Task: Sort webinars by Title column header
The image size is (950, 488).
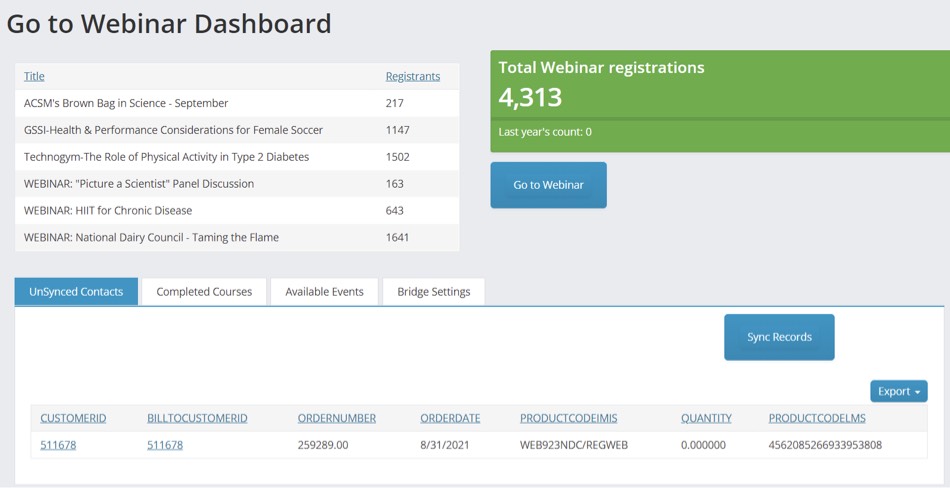Action: pos(34,76)
